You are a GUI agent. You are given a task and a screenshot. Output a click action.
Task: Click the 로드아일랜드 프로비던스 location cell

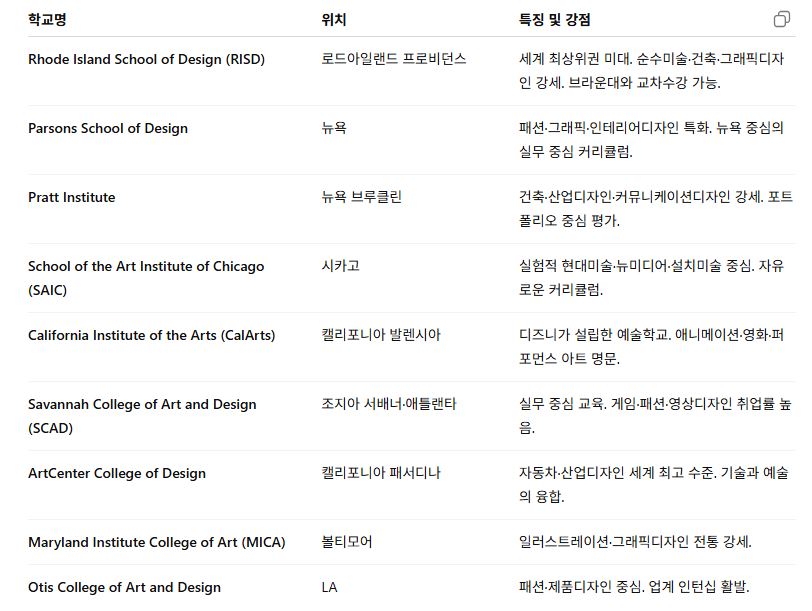pyautogui.click(x=393, y=59)
